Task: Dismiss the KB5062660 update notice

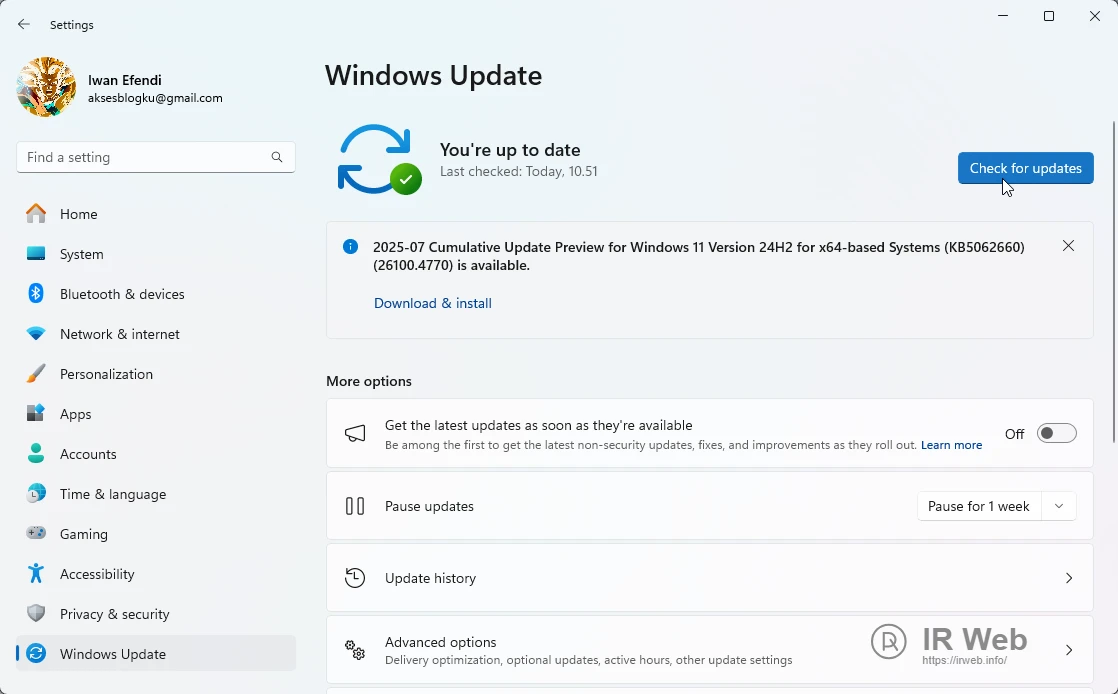Action: point(1068,246)
